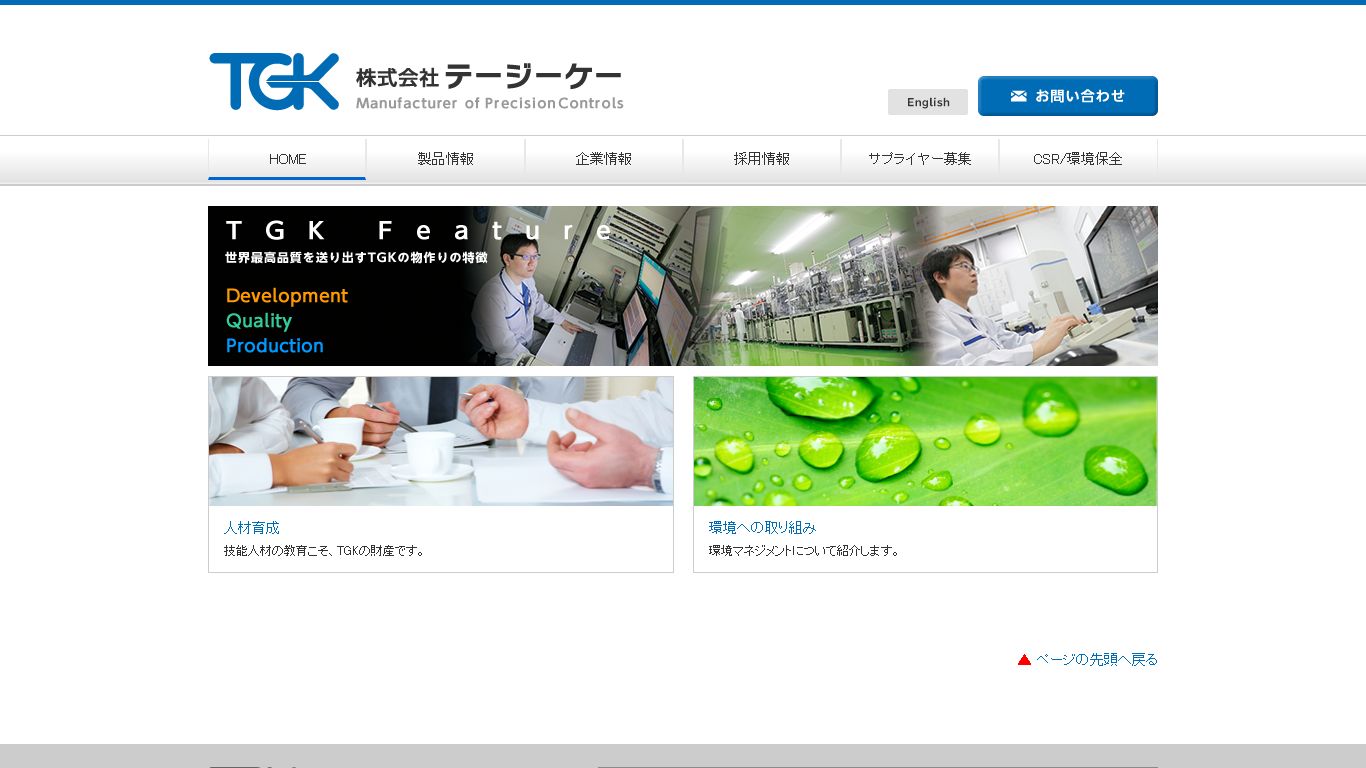Open the CSR/環境保全 menu item

(1078, 159)
